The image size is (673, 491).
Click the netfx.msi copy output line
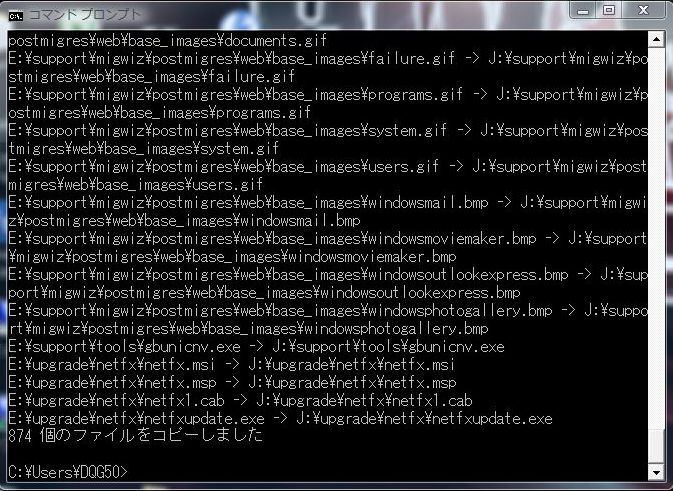pos(231,364)
